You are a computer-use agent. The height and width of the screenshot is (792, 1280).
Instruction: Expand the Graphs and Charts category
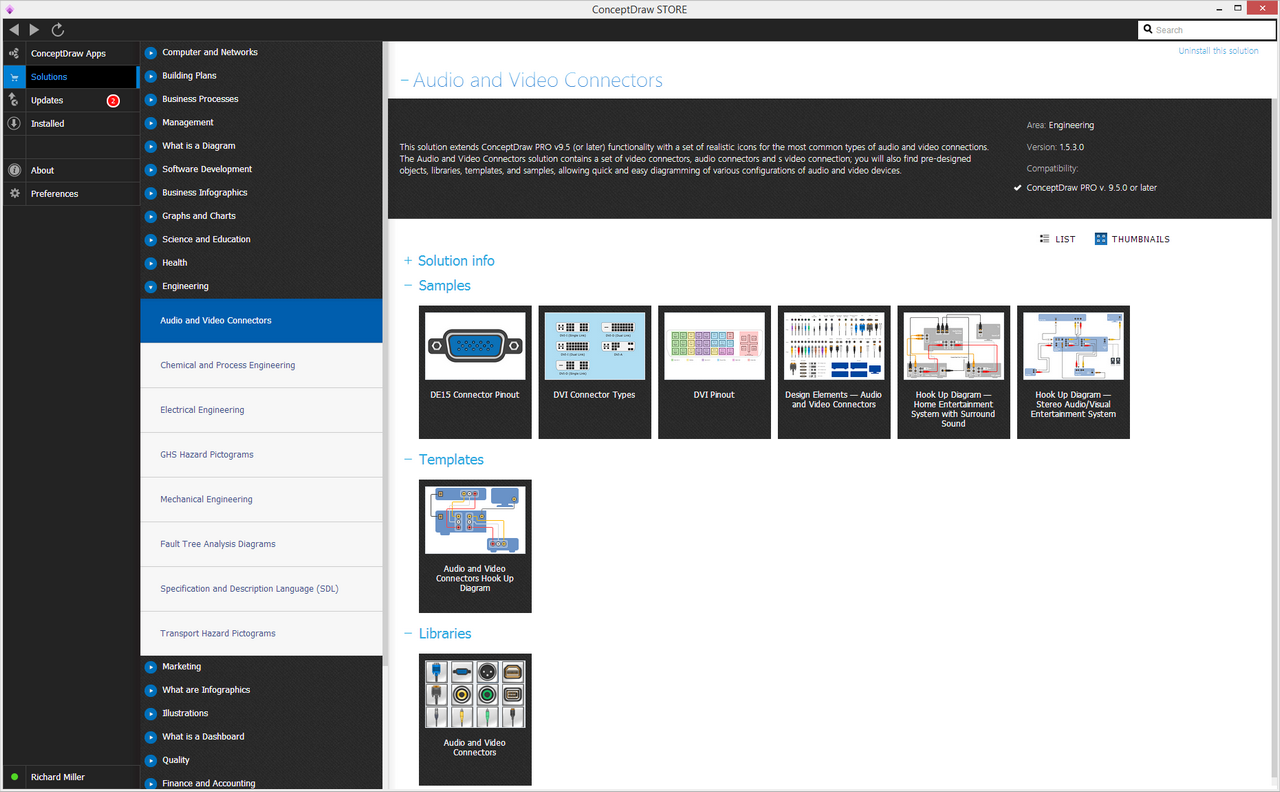click(151, 216)
